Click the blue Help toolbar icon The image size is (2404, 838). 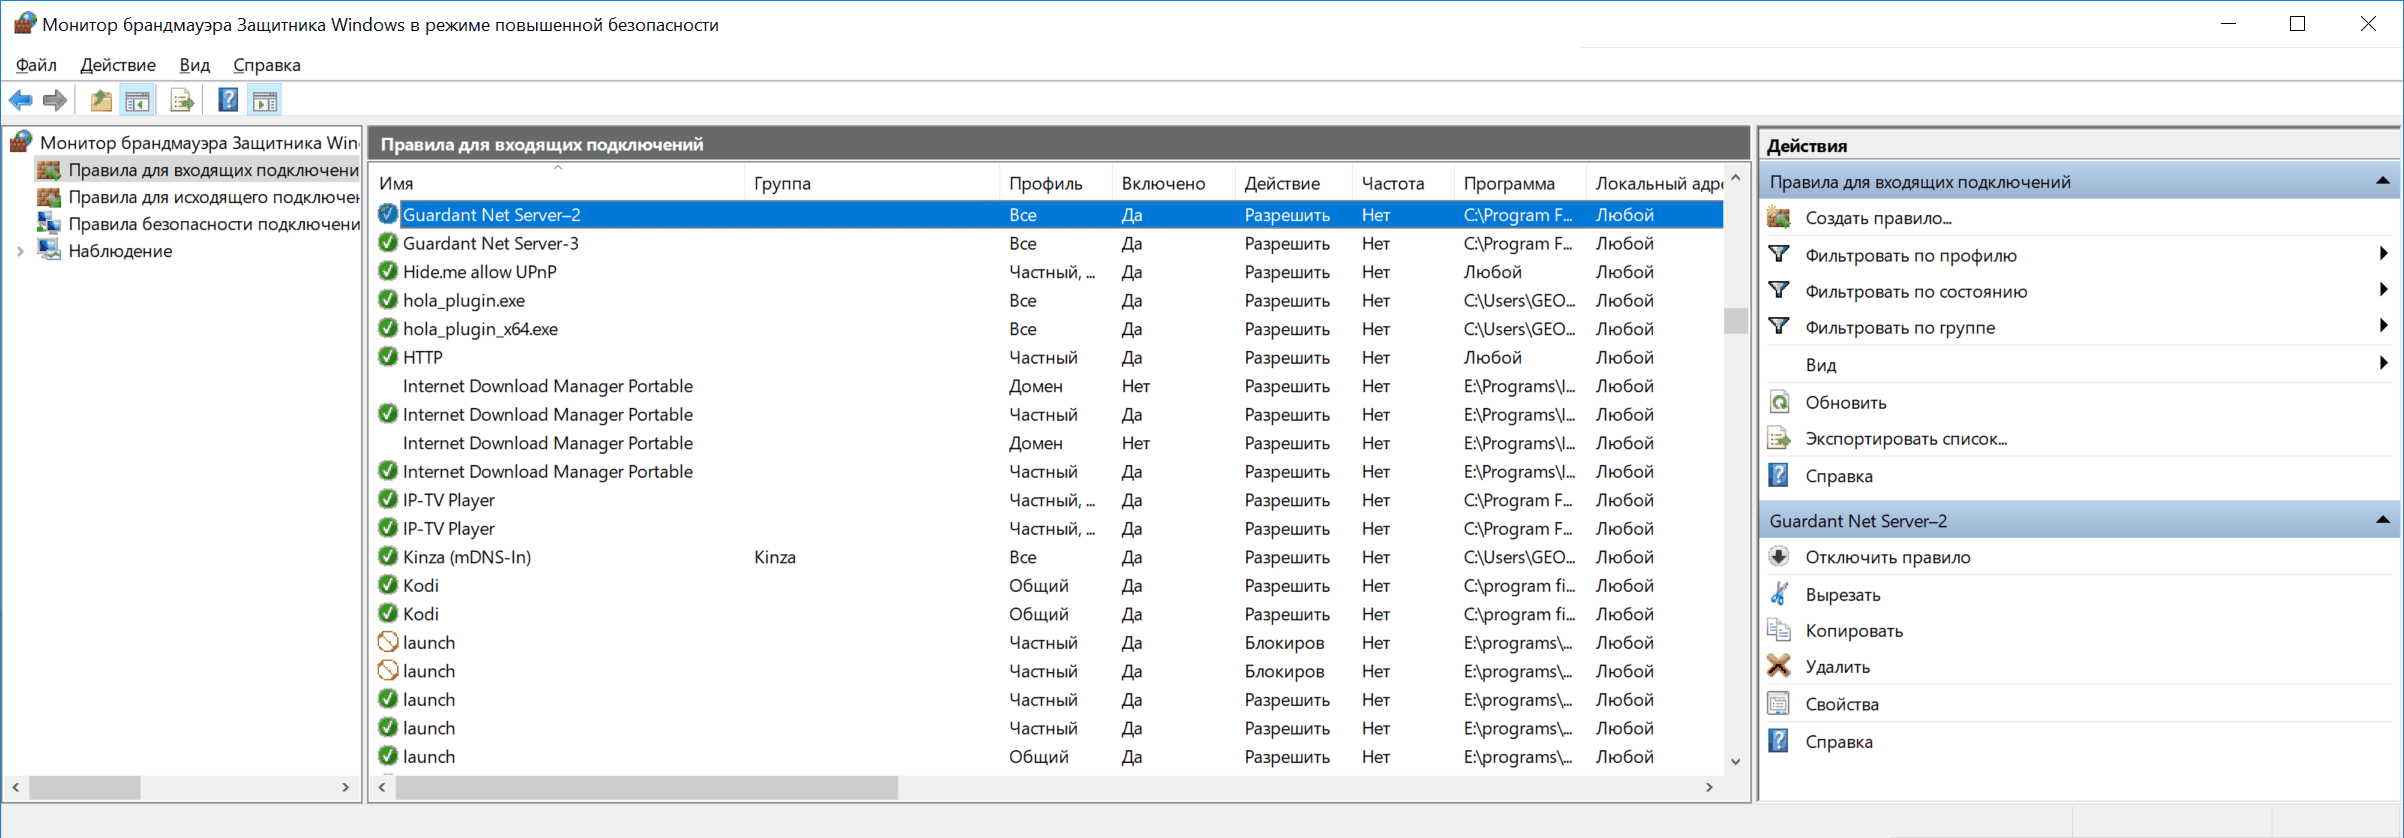[228, 100]
